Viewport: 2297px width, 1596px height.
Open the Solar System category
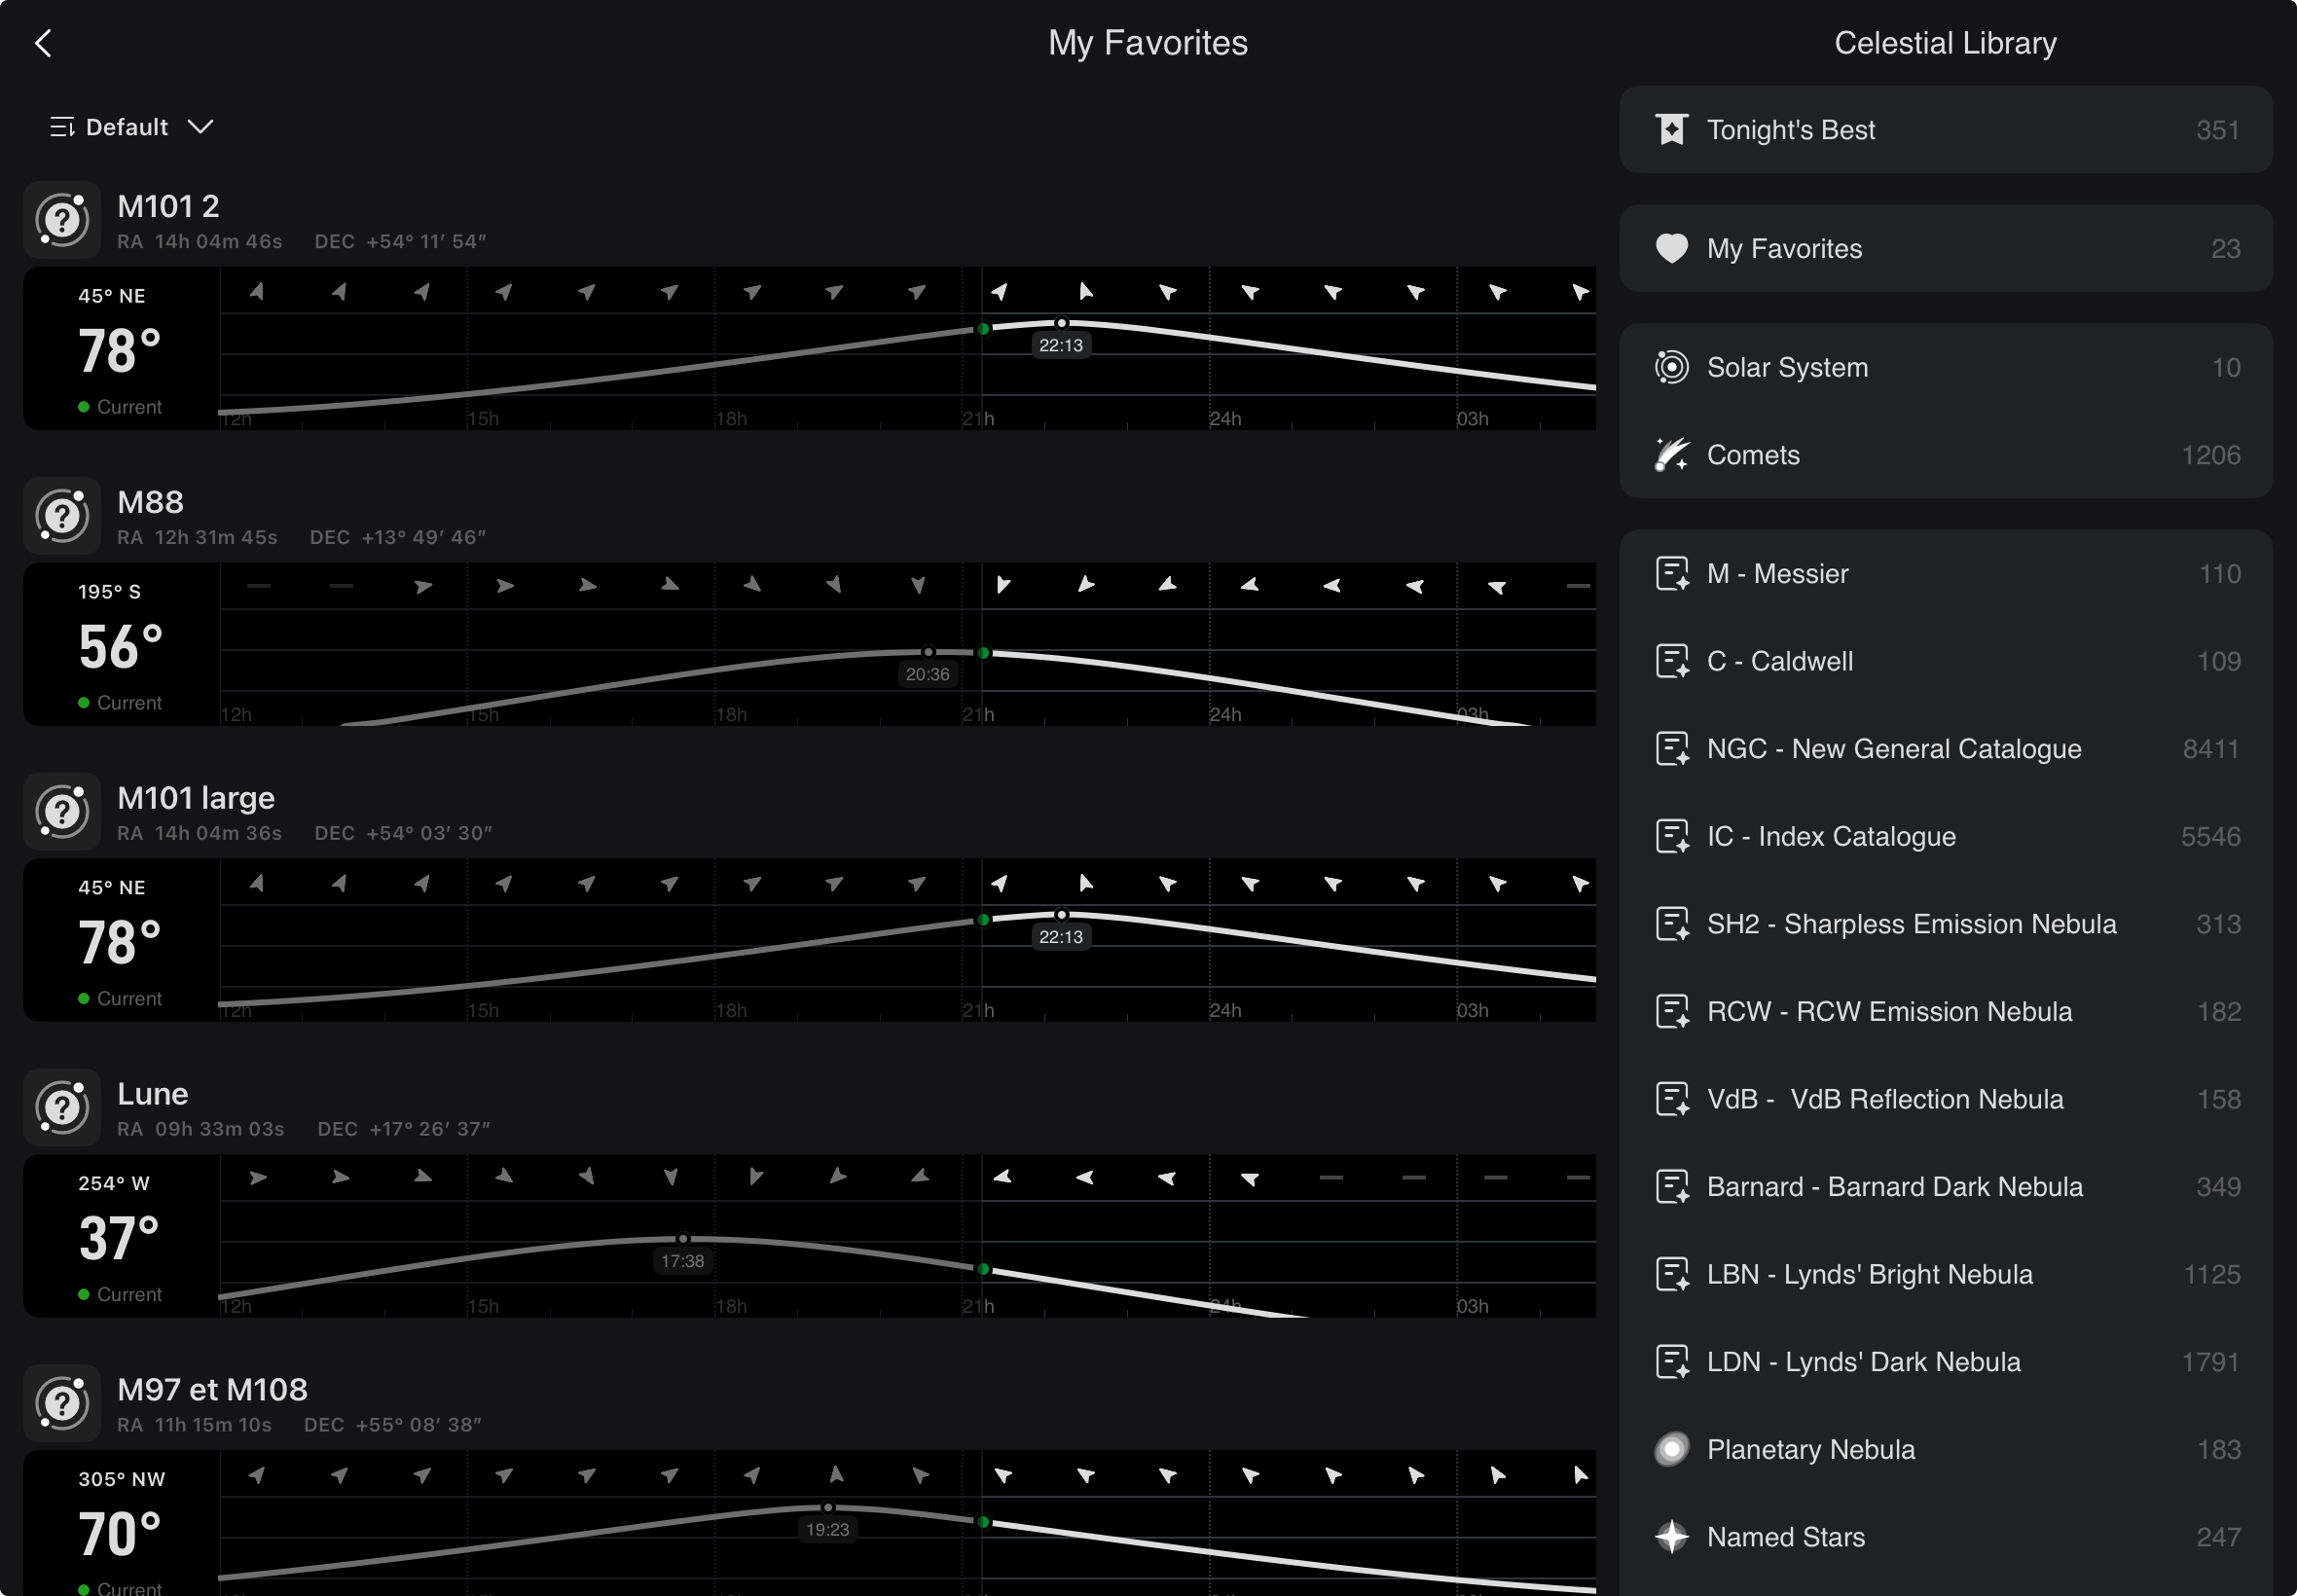click(x=1945, y=367)
